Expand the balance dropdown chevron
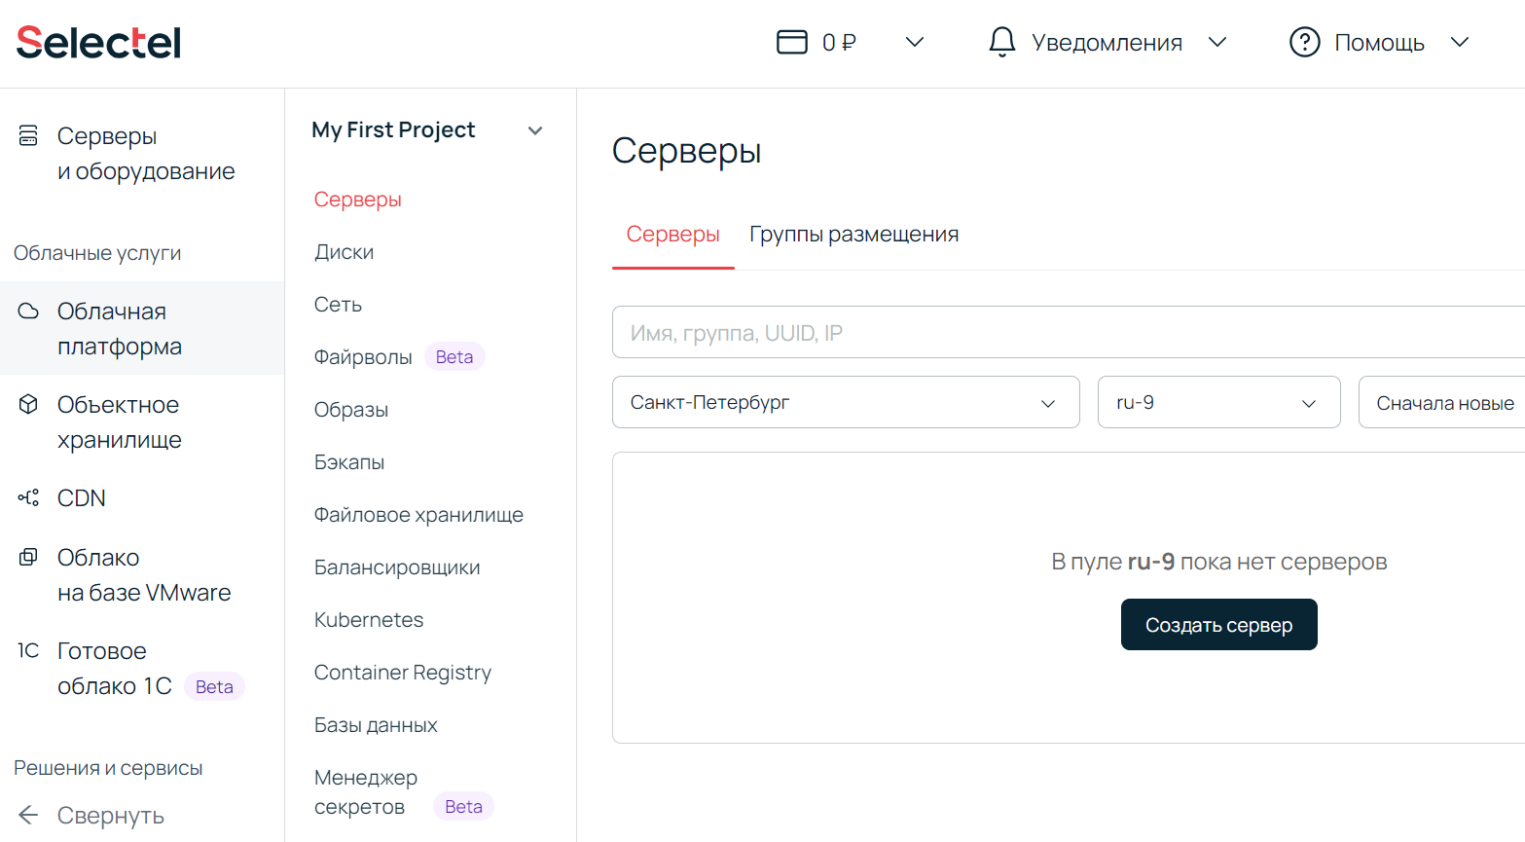 coord(914,42)
